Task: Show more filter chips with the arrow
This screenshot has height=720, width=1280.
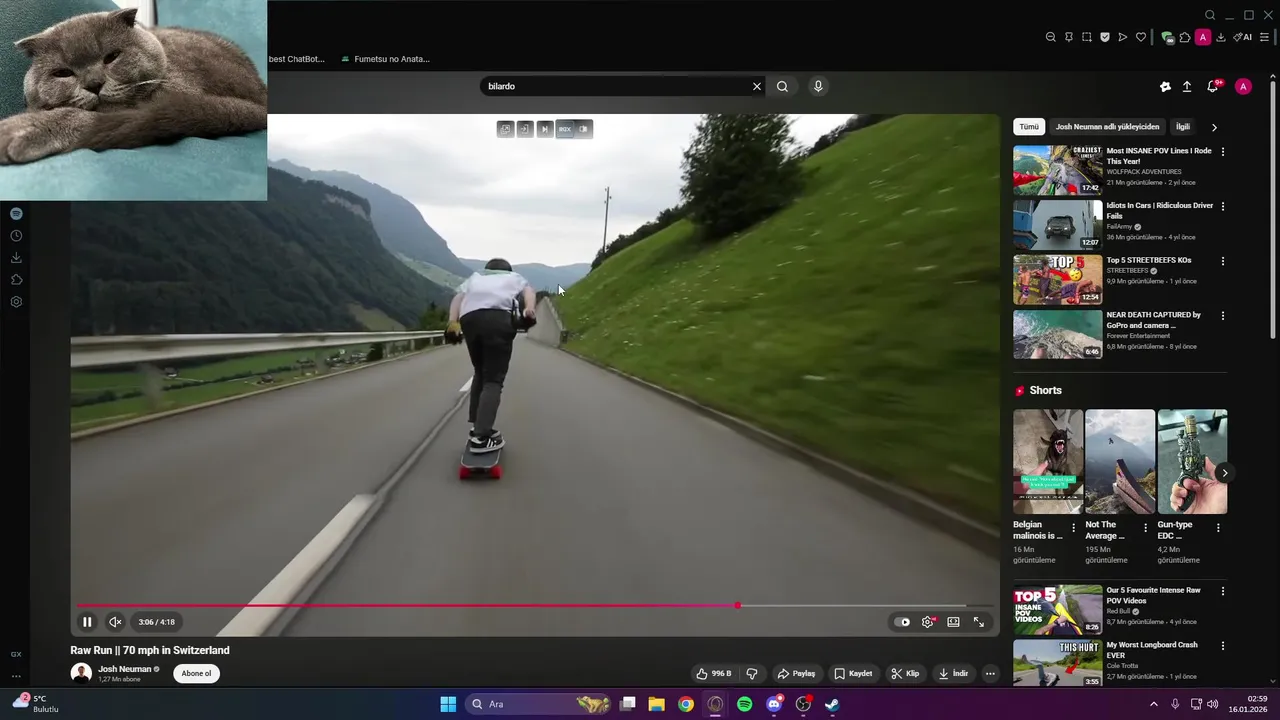Action: point(1214,127)
